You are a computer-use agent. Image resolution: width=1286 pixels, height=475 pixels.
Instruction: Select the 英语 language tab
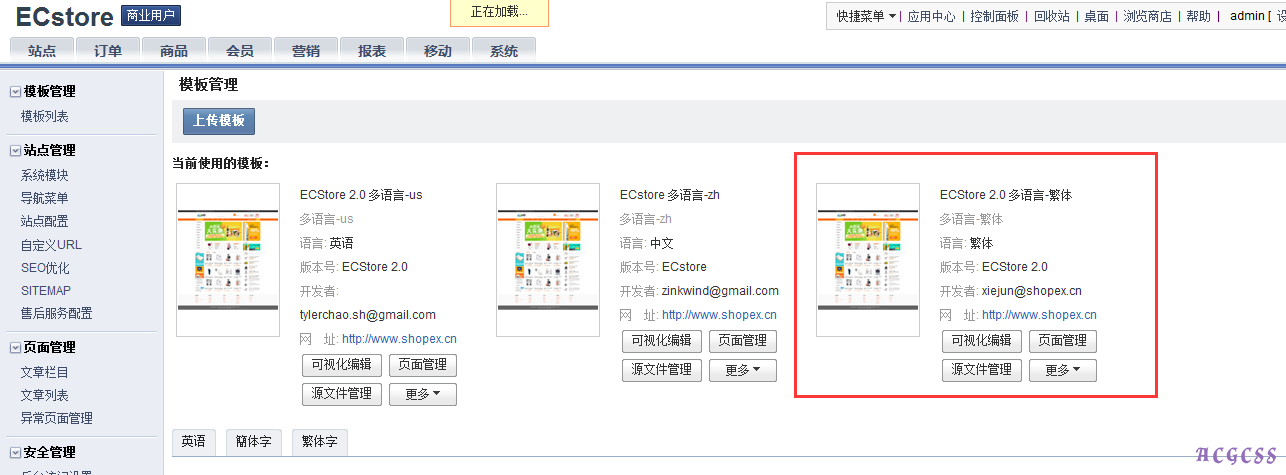click(x=193, y=442)
